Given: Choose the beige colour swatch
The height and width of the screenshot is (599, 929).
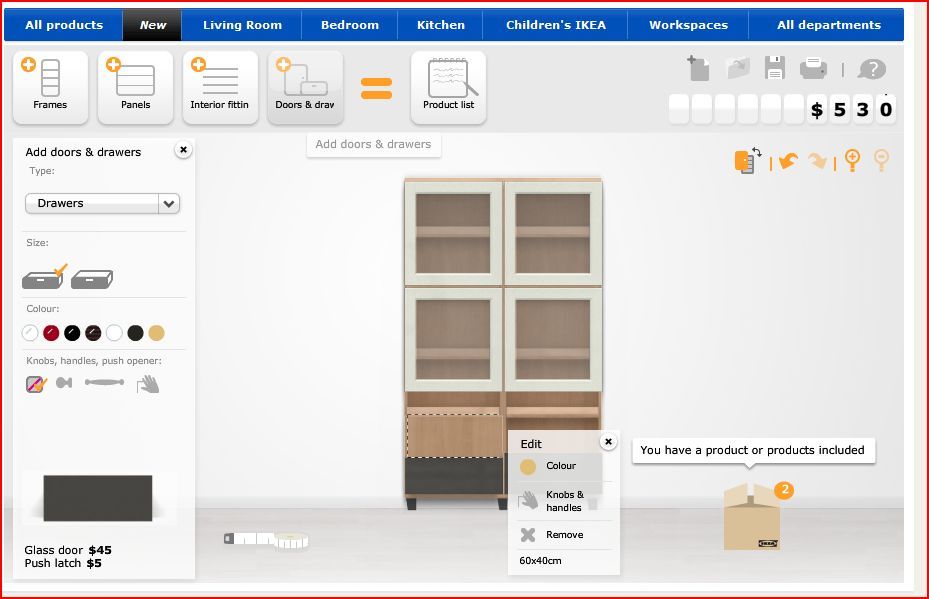Looking at the screenshot, I should tap(156, 333).
